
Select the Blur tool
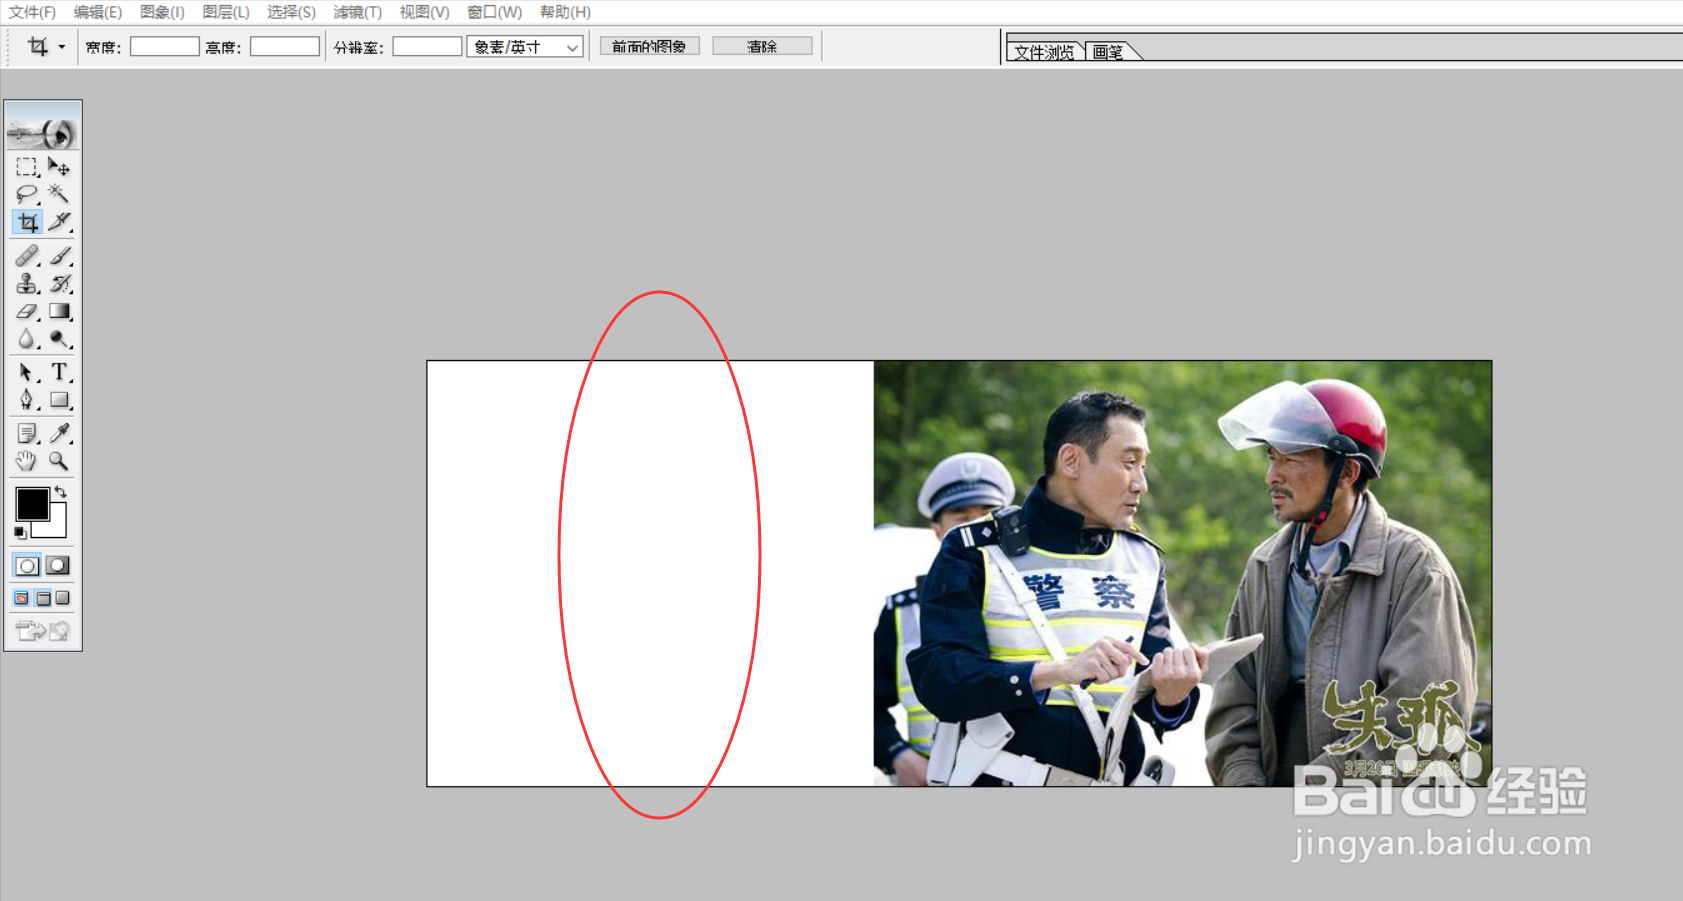click(27, 339)
